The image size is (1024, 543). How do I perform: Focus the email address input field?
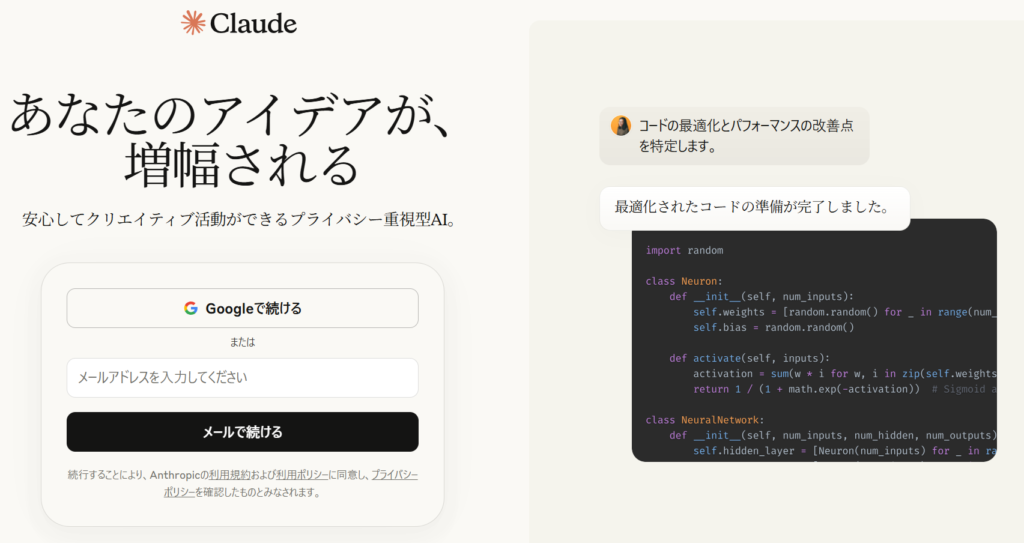click(242, 378)
